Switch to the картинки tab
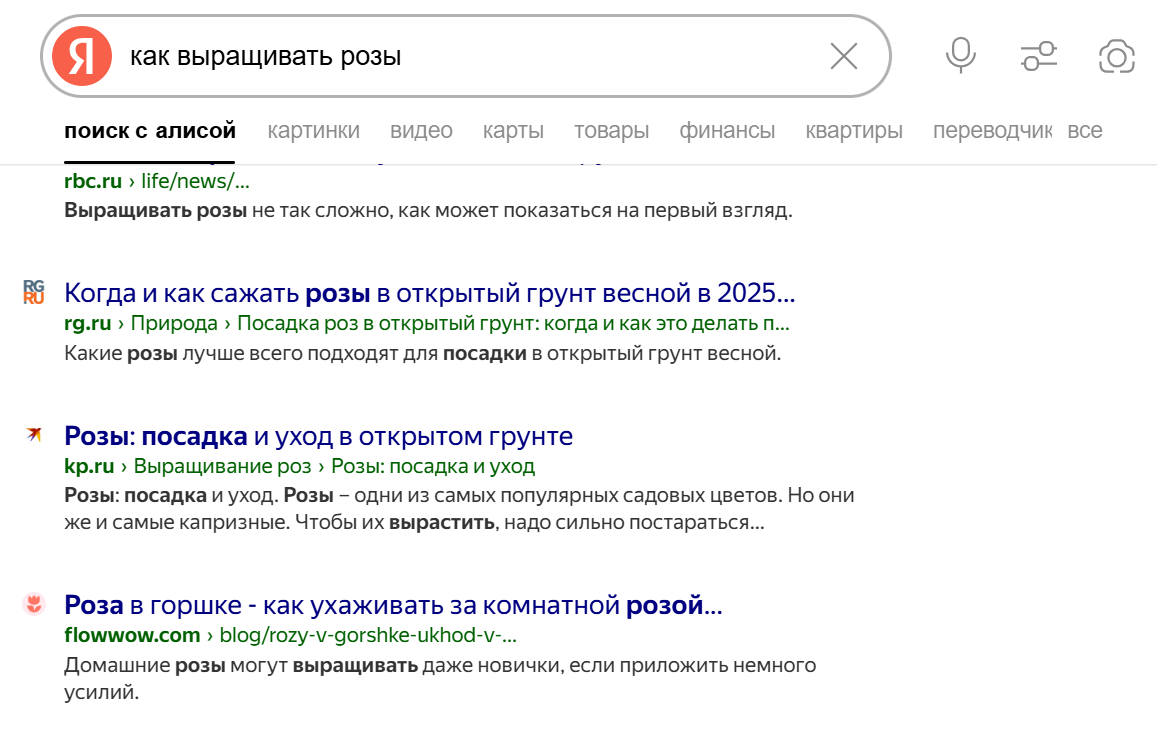The image size is (1157, 743). coord(313,131)
